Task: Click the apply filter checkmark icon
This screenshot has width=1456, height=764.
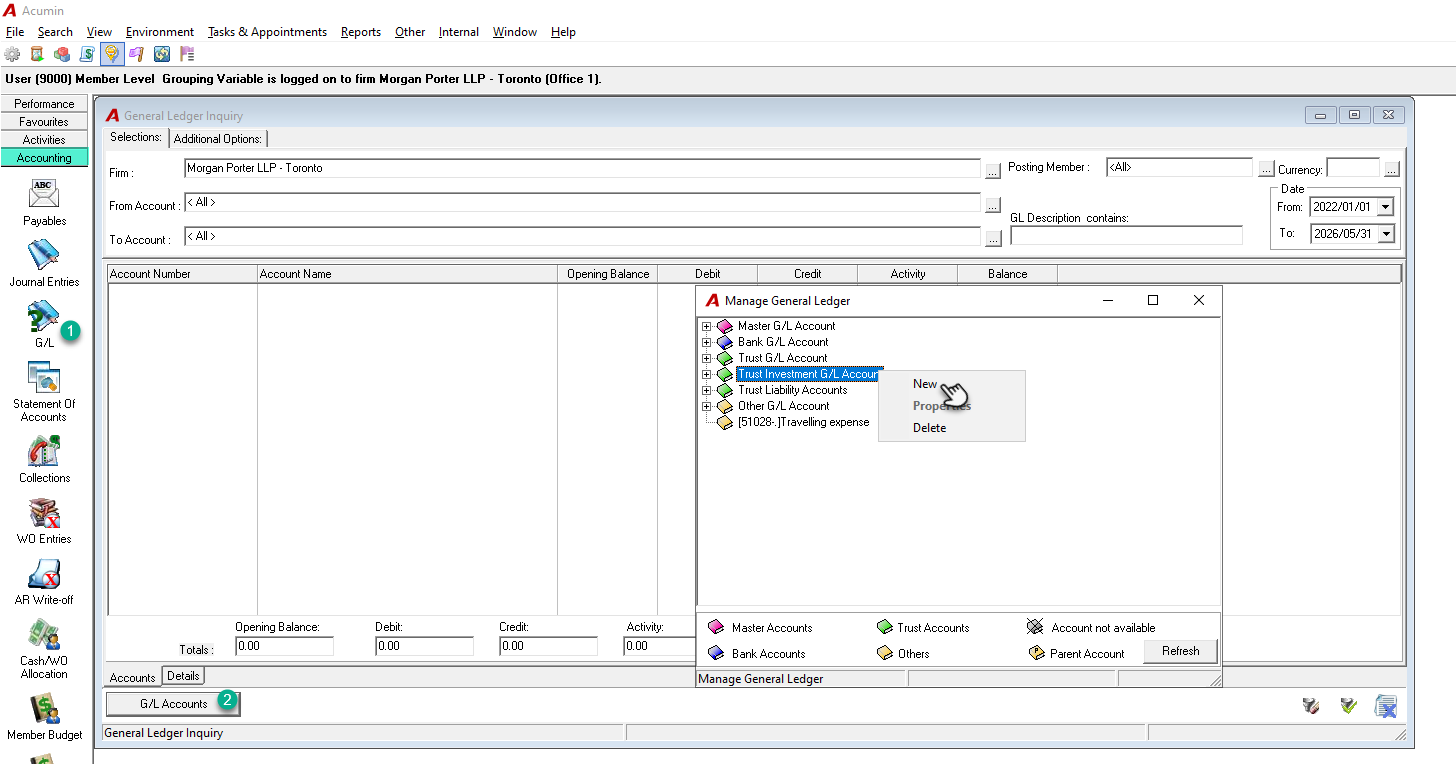Action: (x=1349, y=706)
